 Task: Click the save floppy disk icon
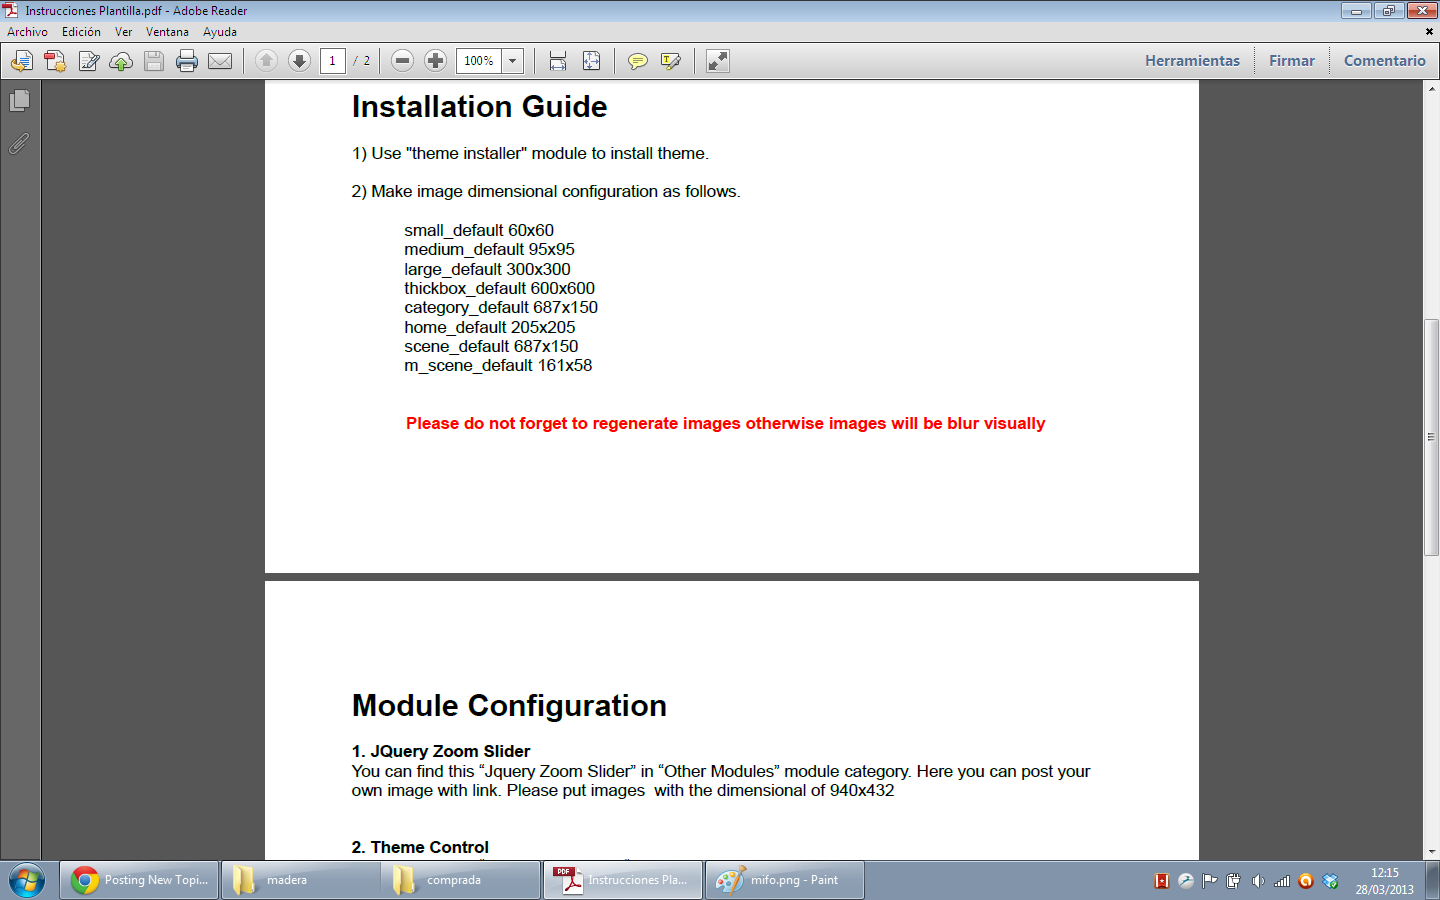(154, 61)
